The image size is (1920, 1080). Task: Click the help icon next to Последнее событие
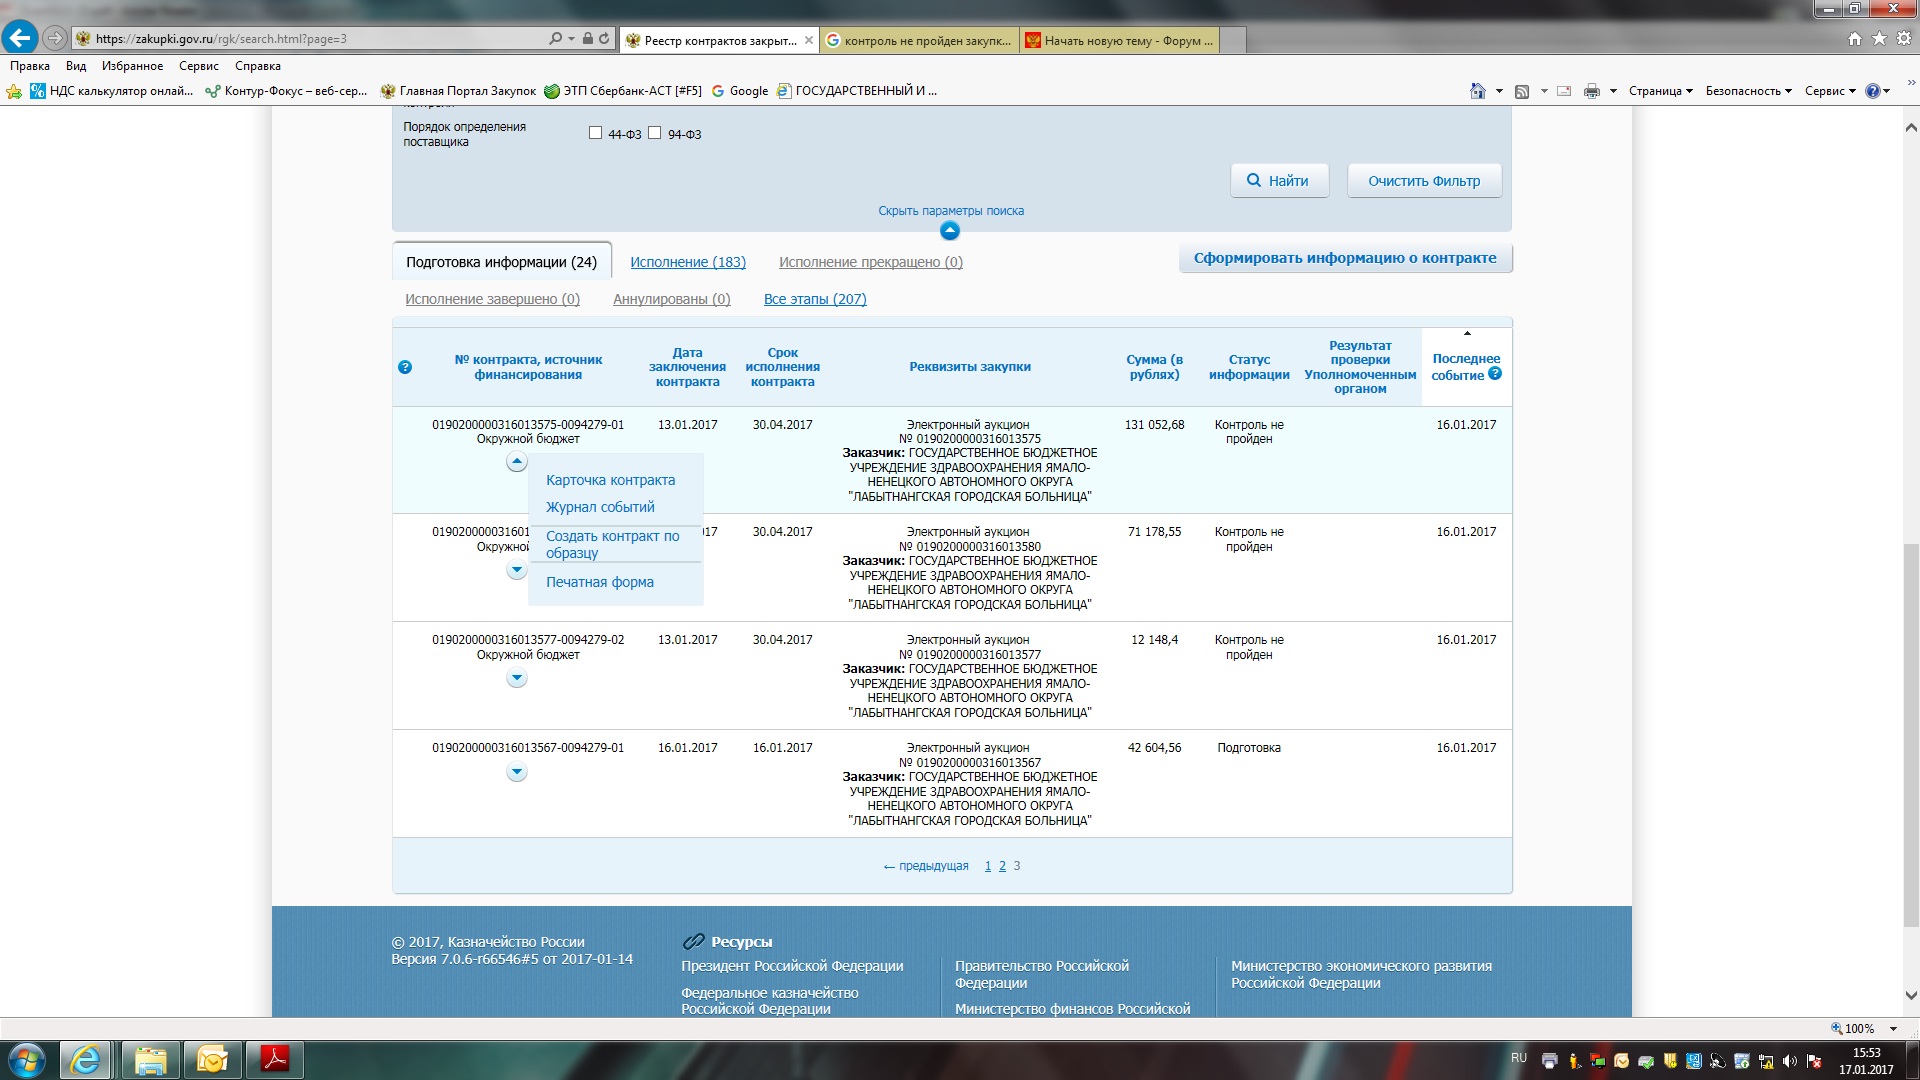click(x=1495, y=374)
